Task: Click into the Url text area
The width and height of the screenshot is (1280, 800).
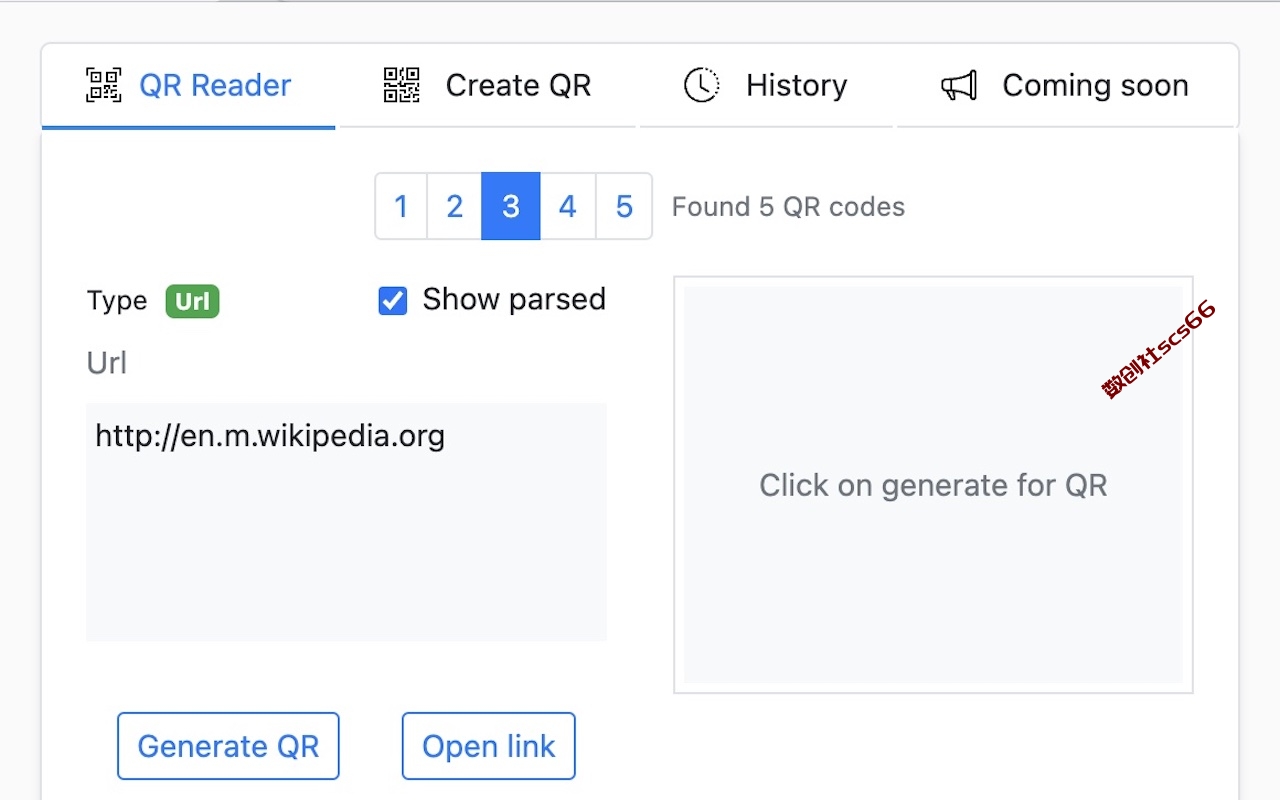Action: pos(347,522)
